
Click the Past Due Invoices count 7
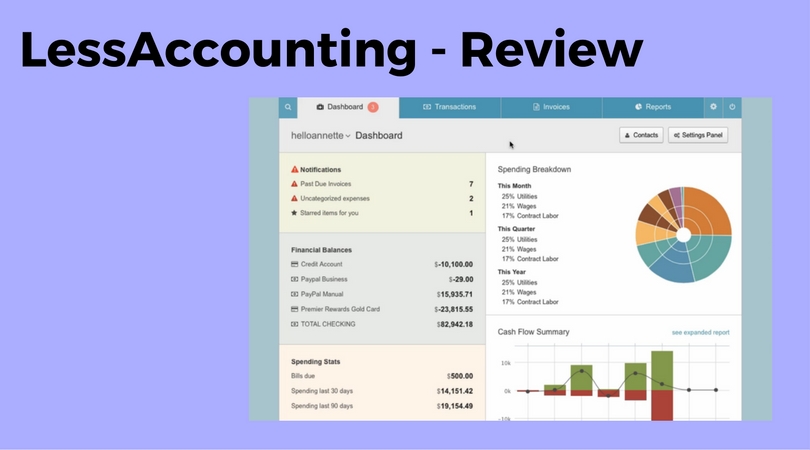coord(471,184)
